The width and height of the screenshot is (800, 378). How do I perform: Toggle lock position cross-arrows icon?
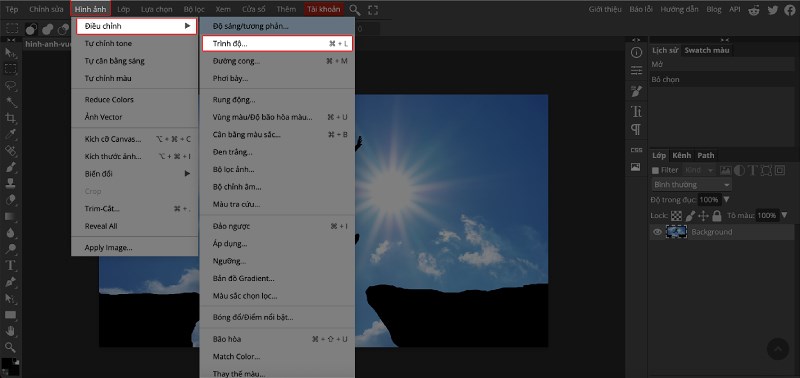coord(703,216)
